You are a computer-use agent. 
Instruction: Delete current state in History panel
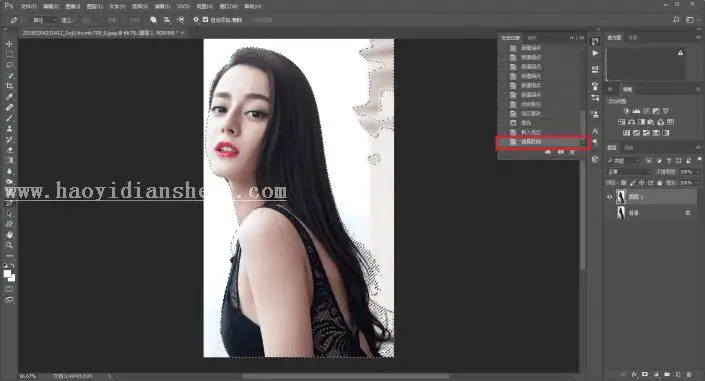tap(572, 152)
